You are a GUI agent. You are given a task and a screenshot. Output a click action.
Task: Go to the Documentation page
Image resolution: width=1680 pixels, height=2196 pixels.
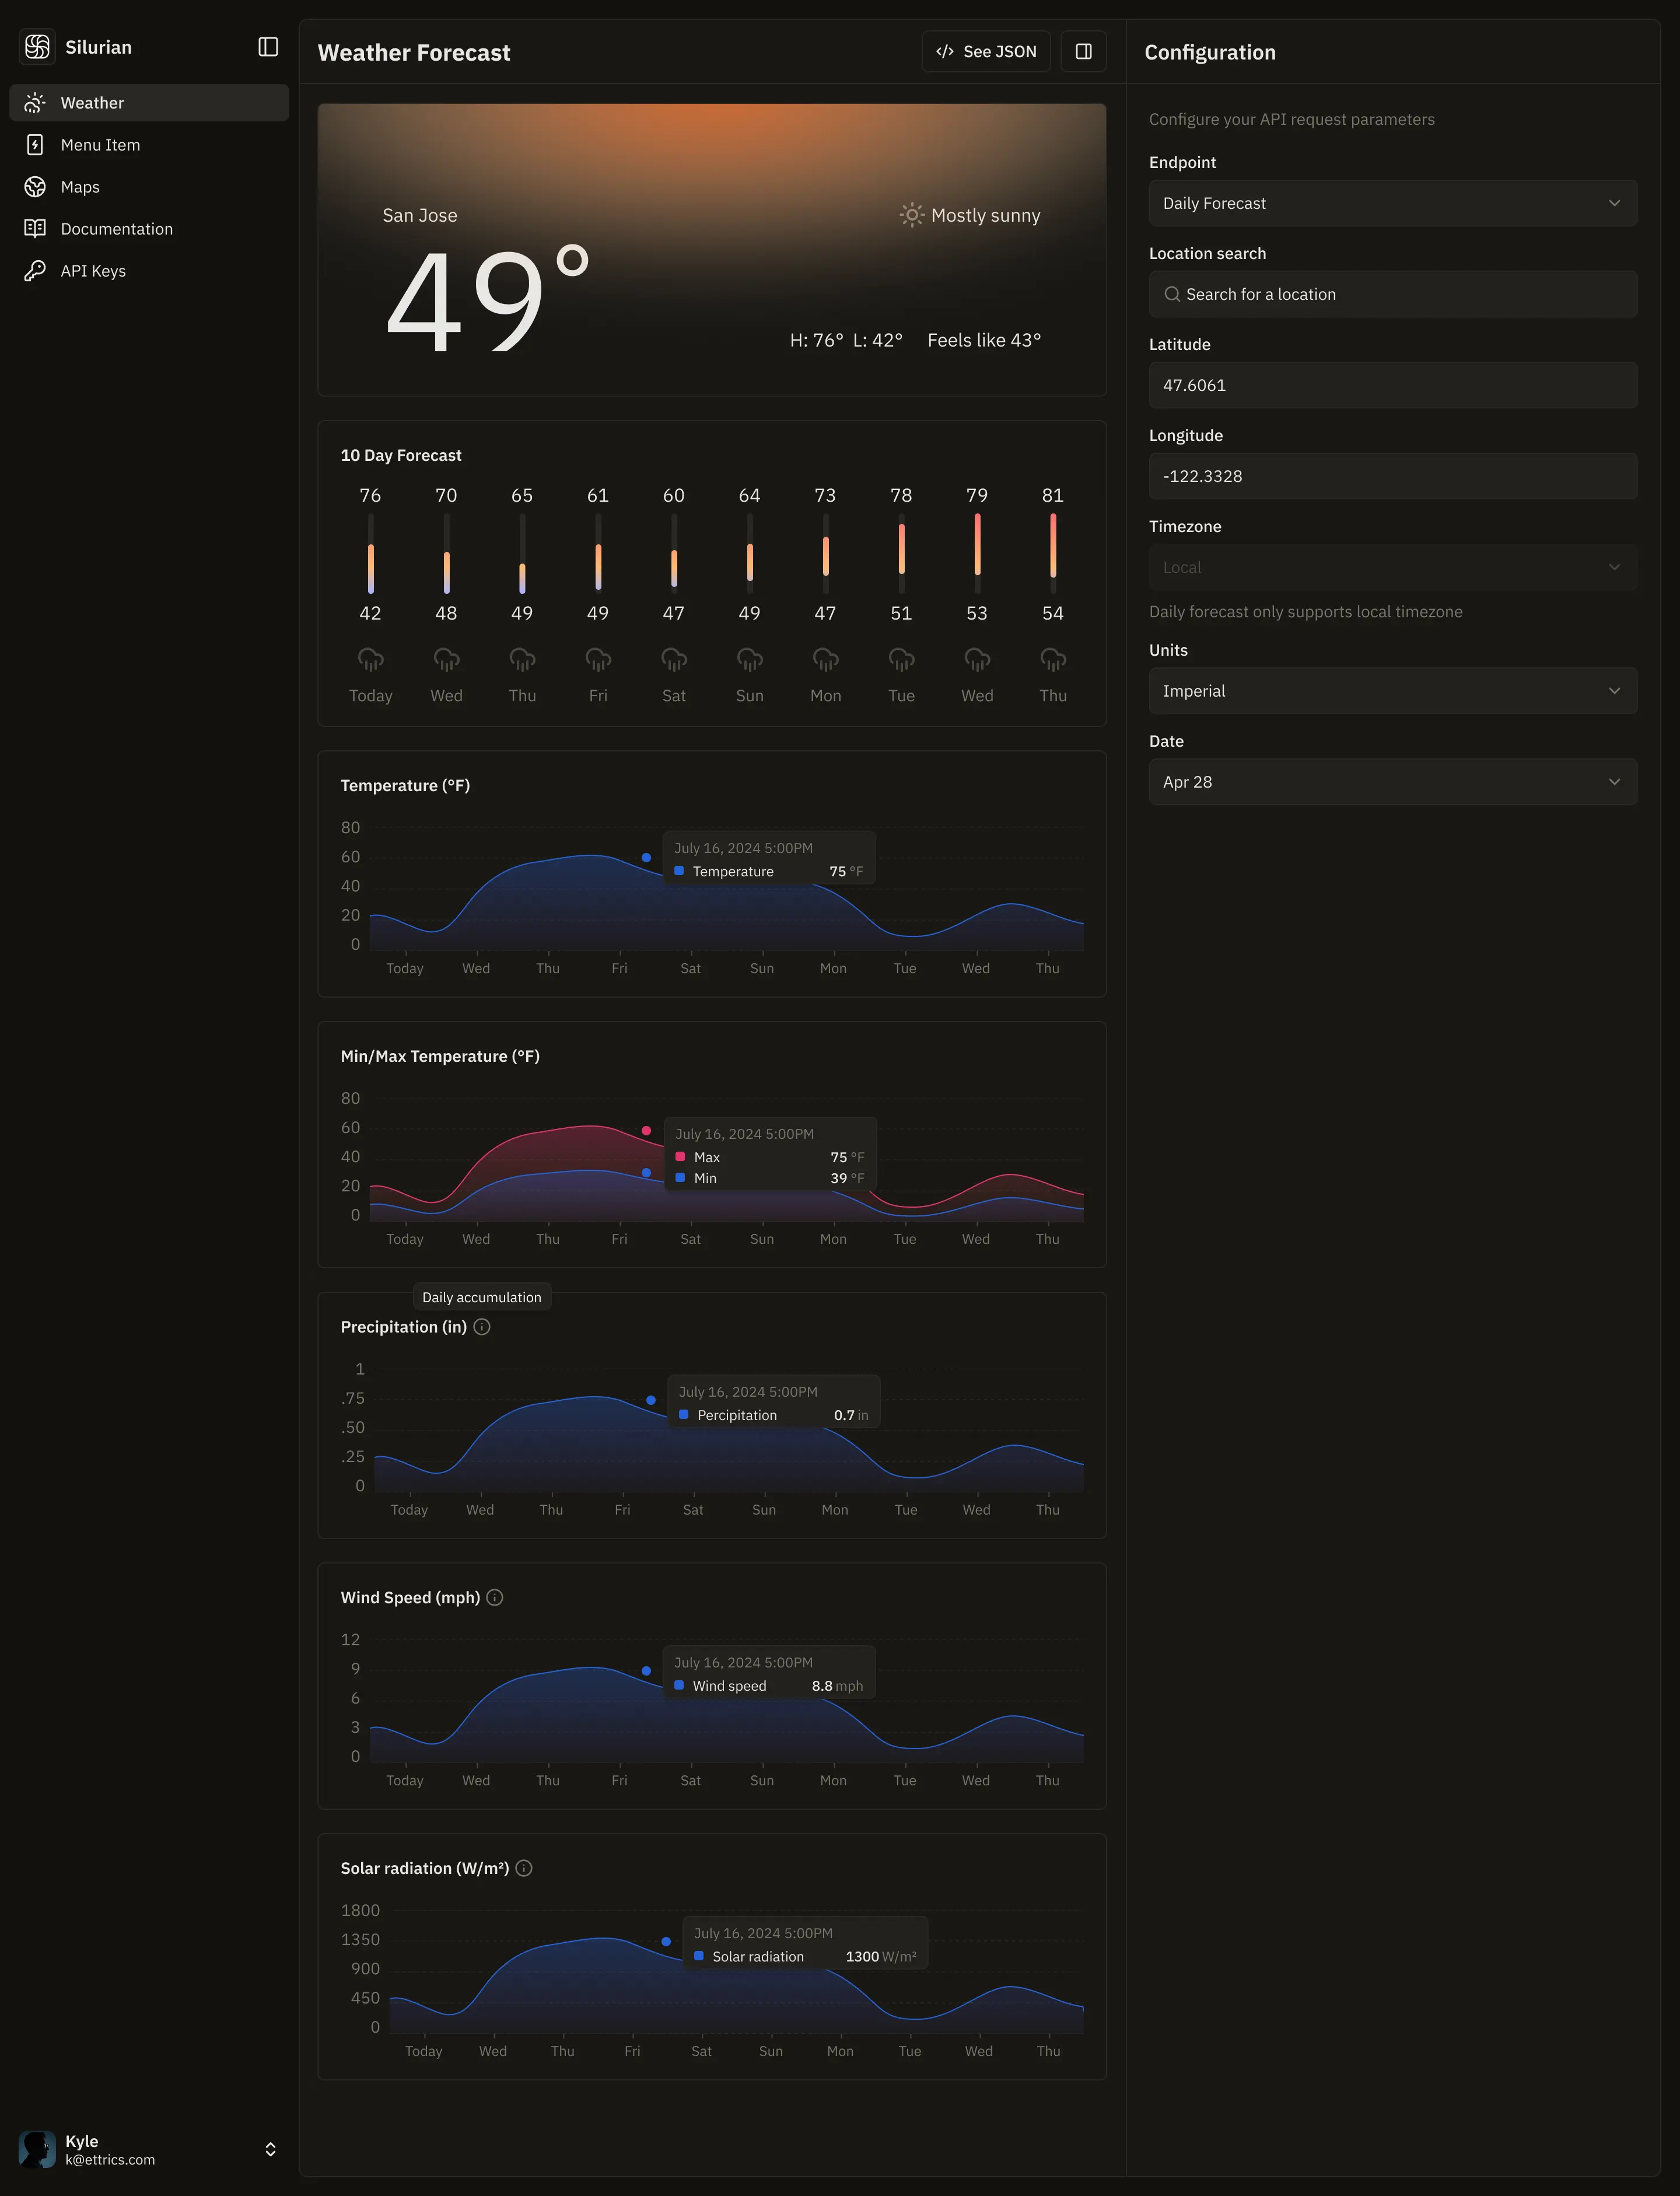[116, 229]
